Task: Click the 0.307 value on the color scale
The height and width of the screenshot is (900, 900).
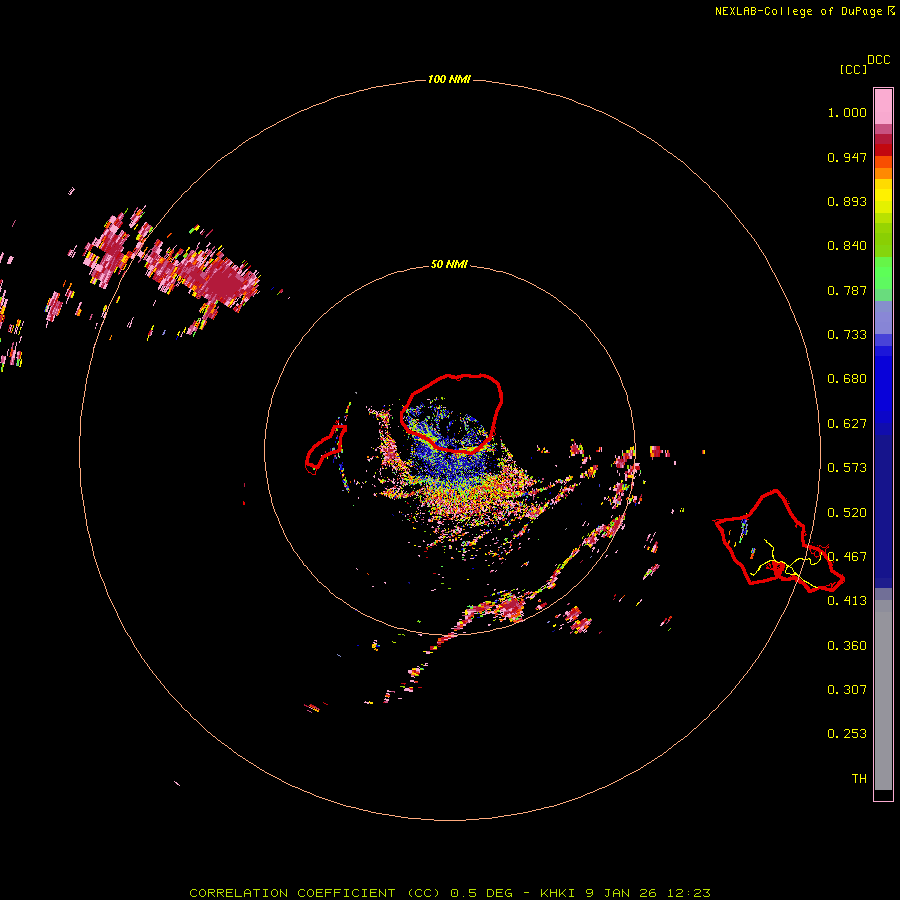Action: coord(847,690)
